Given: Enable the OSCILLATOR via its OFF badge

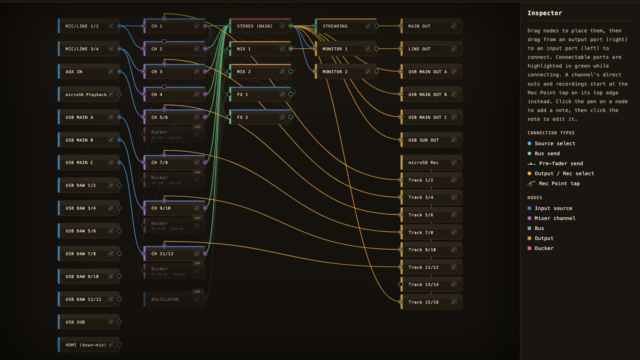Looking at the screenshot, I should tap(198, 292).
